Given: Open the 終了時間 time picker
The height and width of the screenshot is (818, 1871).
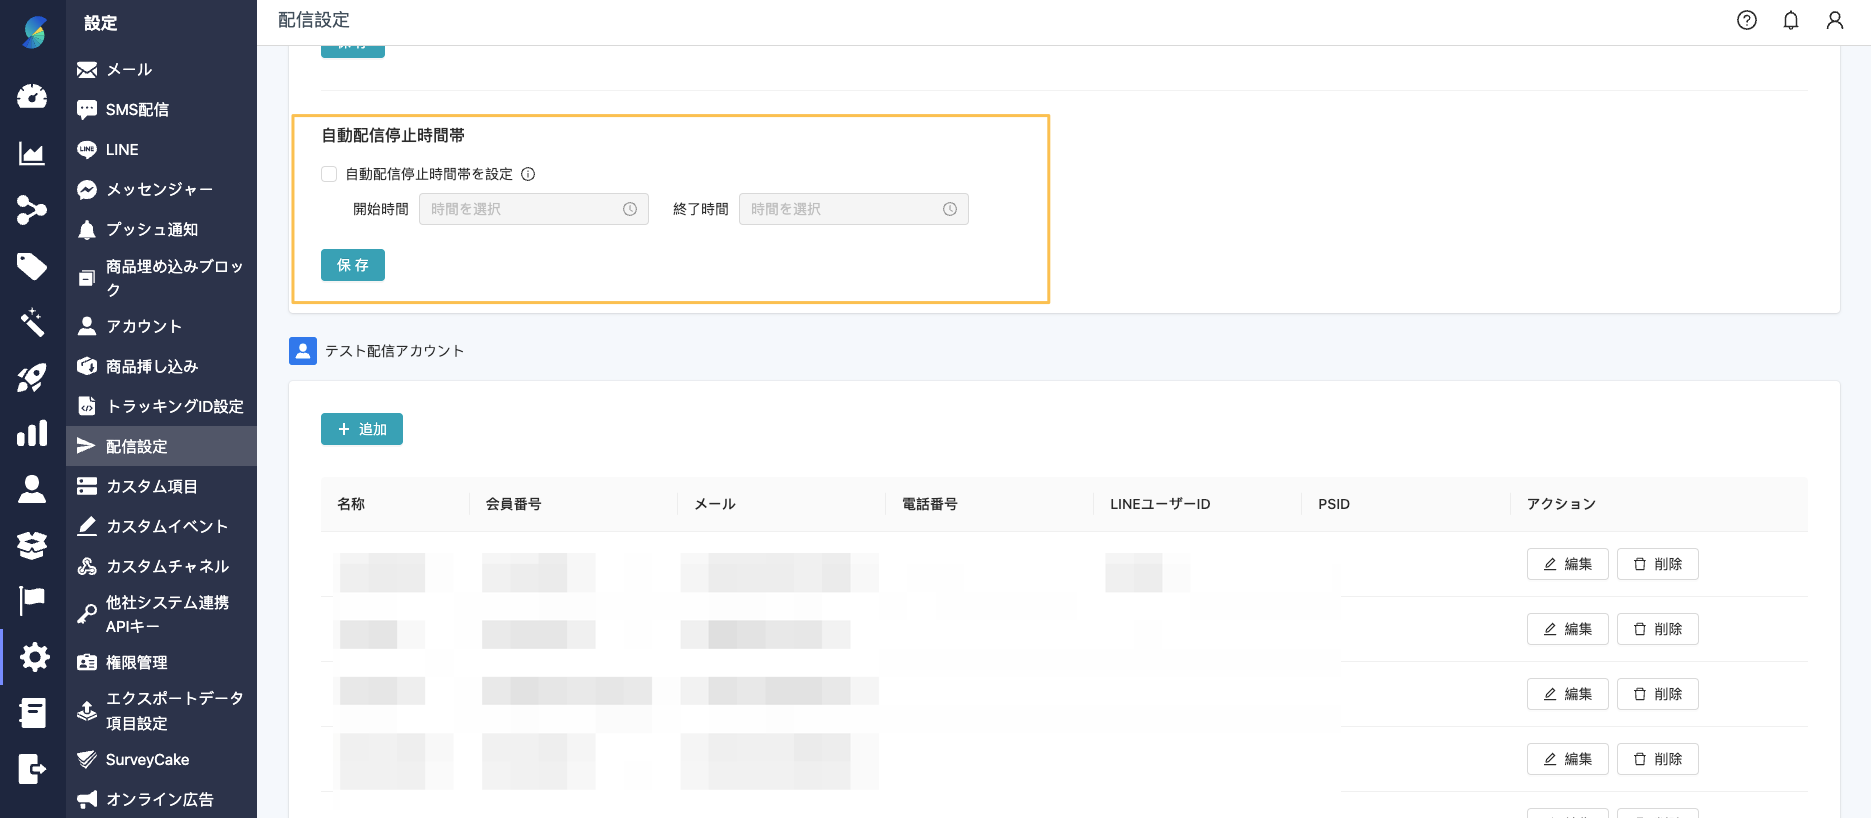Looking at the screenshot, I should tap(854, 209).
